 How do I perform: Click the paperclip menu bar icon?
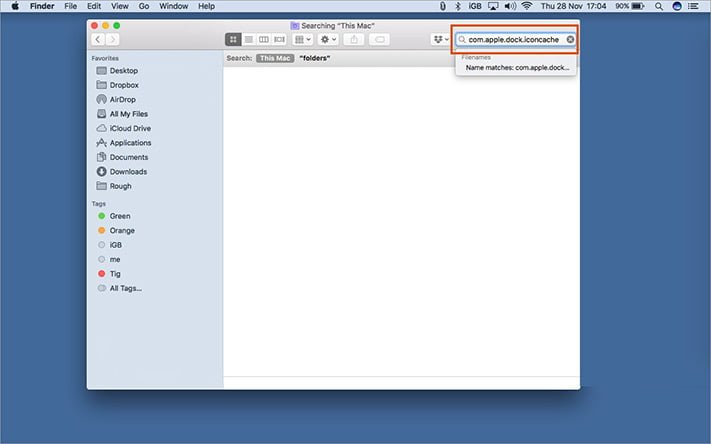coord(443,6)
